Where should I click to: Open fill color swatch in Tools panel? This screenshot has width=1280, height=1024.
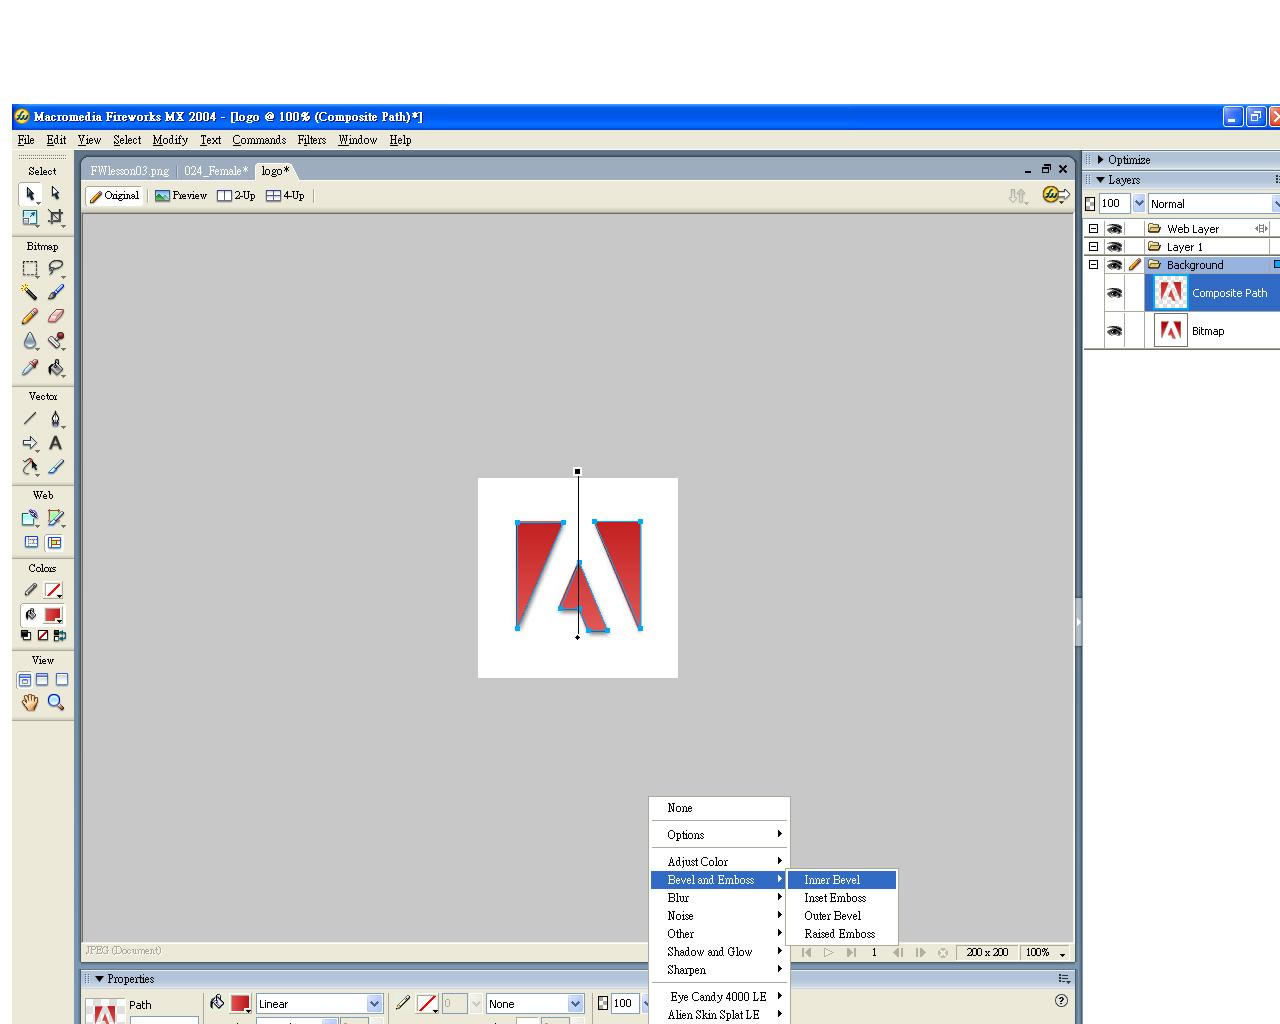click(53, 615)
